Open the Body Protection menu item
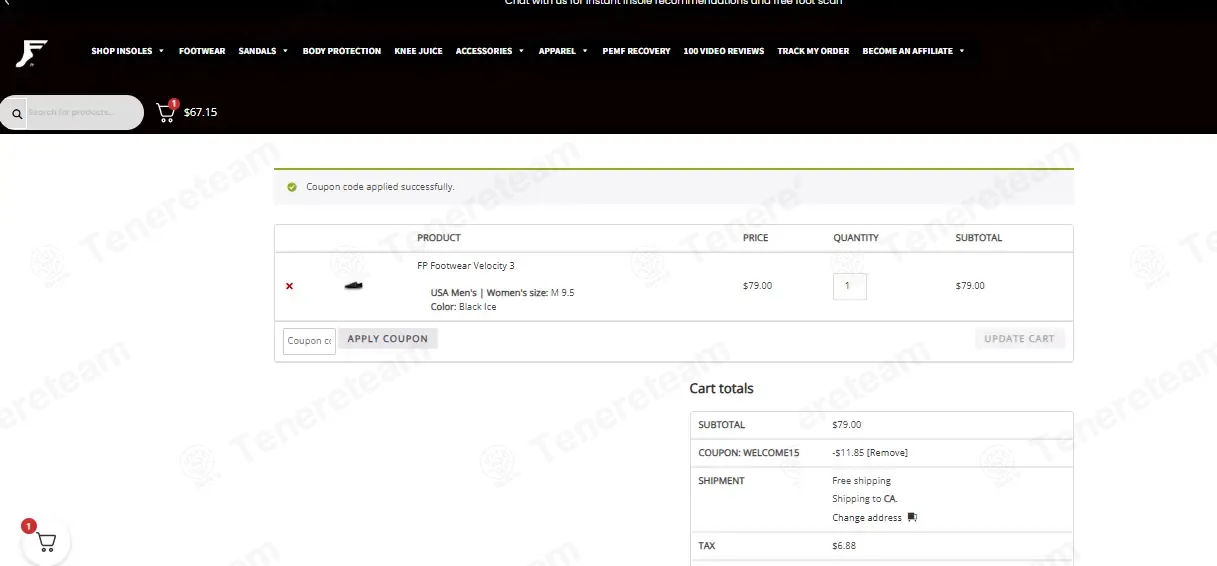 [x=342, y=51]
